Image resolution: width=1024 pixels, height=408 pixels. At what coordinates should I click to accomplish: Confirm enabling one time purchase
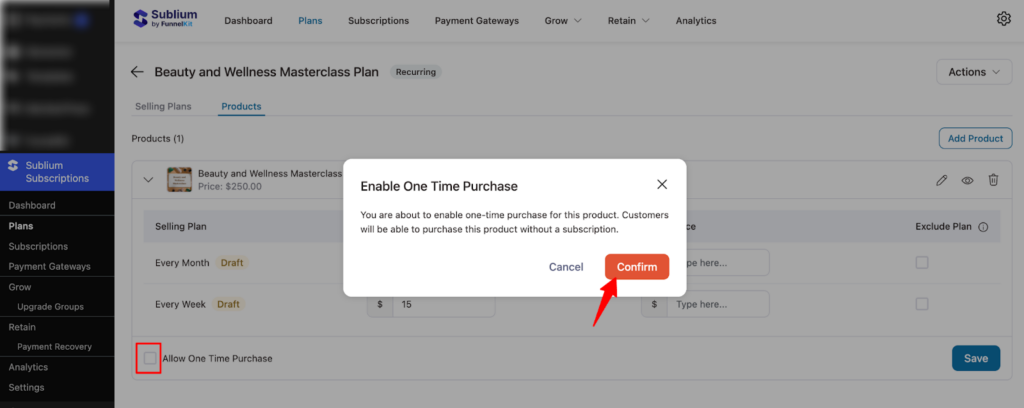click(637, 267)
